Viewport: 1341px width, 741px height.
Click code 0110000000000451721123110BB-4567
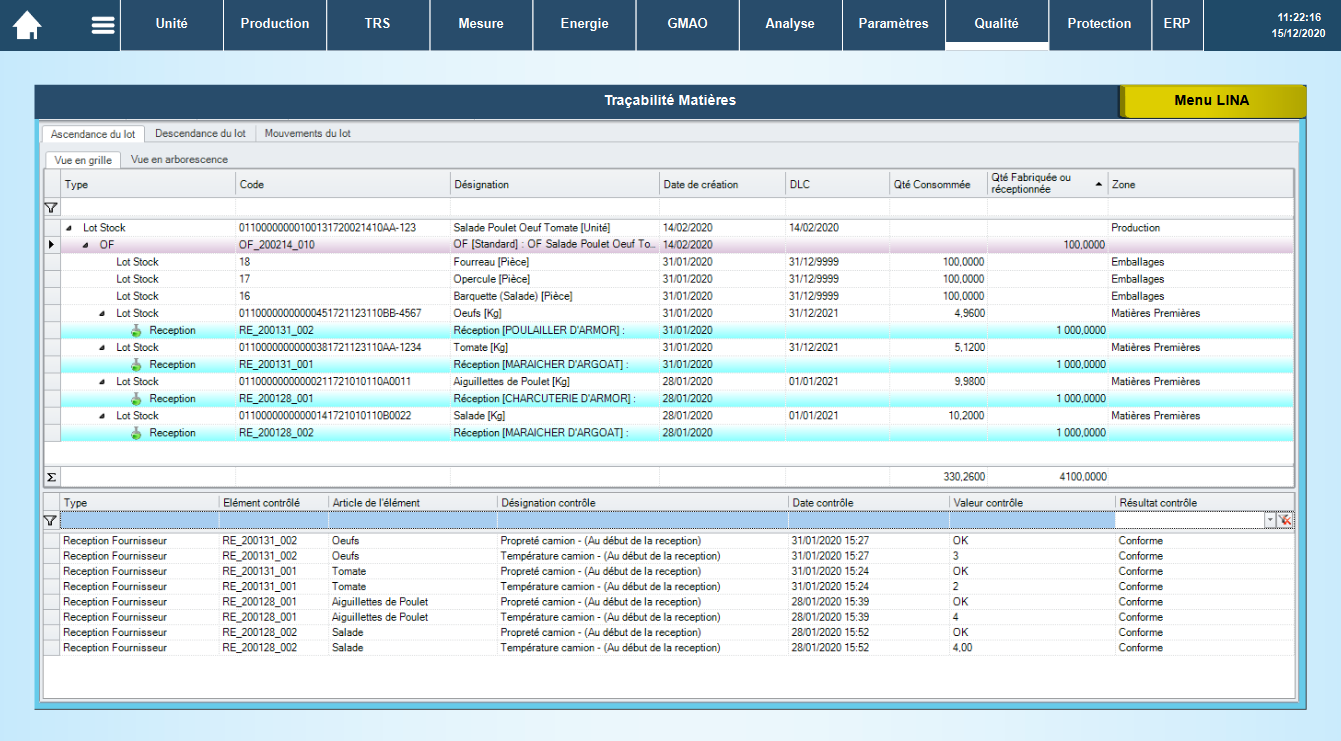point(329,313)
